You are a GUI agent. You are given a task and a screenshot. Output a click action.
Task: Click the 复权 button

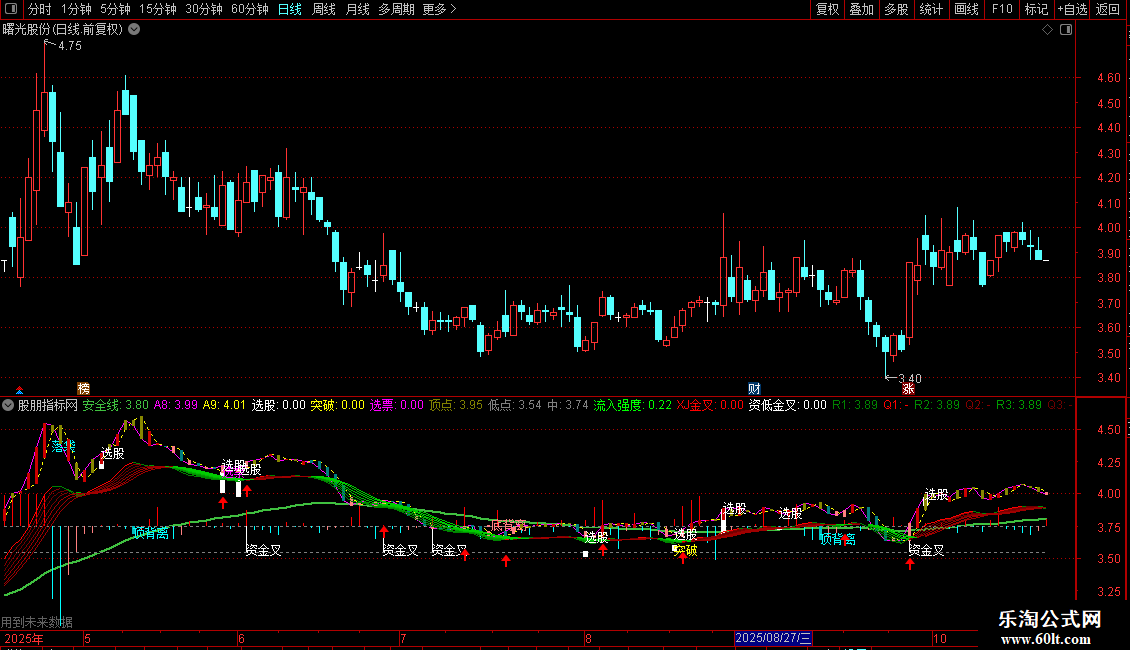[827, 9]
